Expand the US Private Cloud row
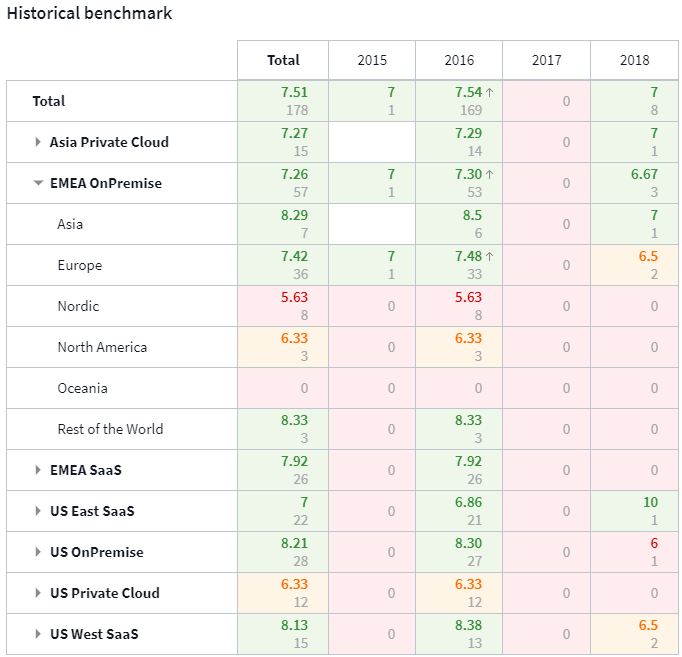682x657 pixels. coord(38,593)
